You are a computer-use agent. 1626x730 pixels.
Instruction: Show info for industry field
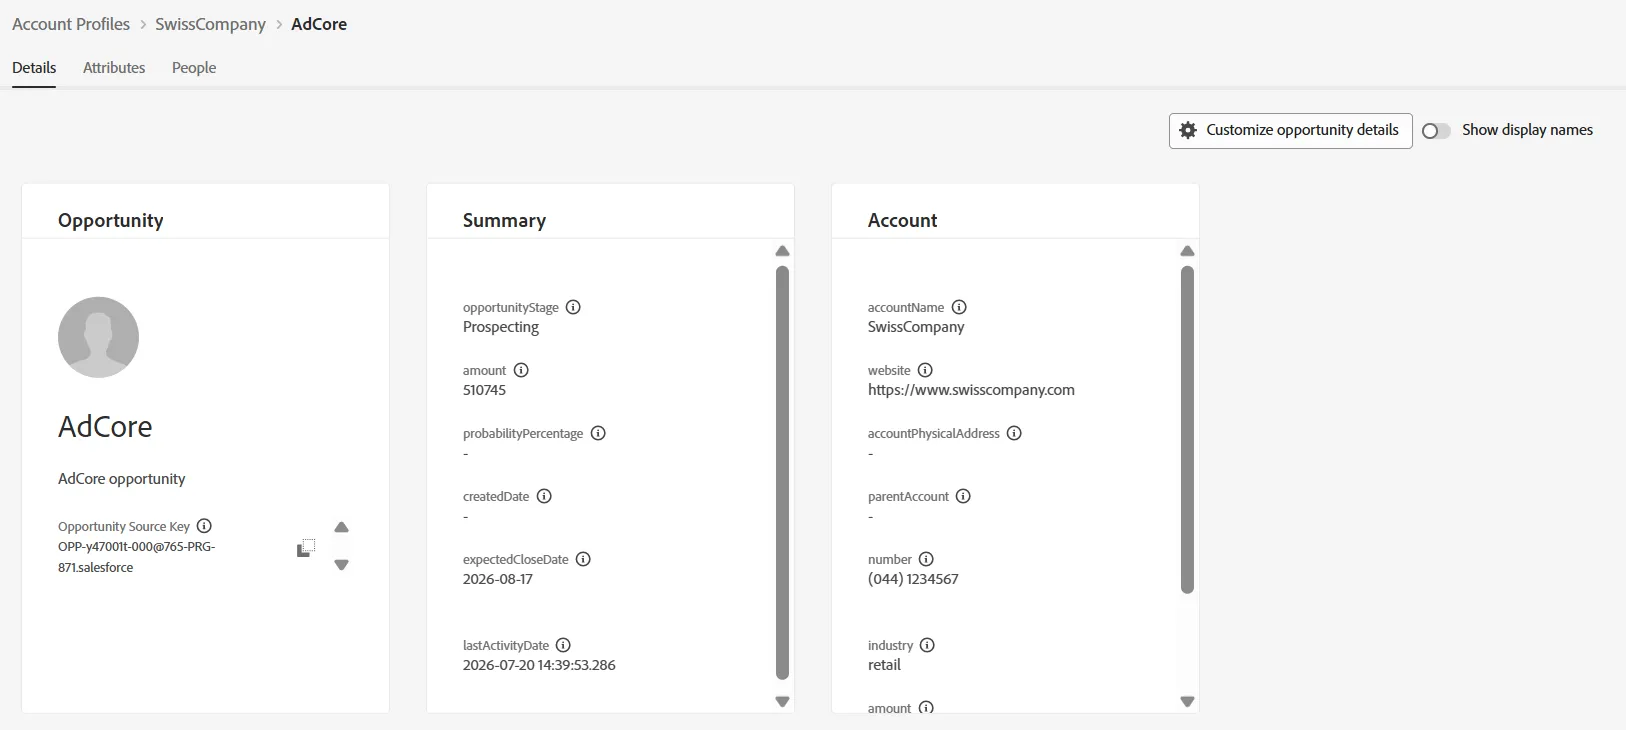(x=927, y=645)
